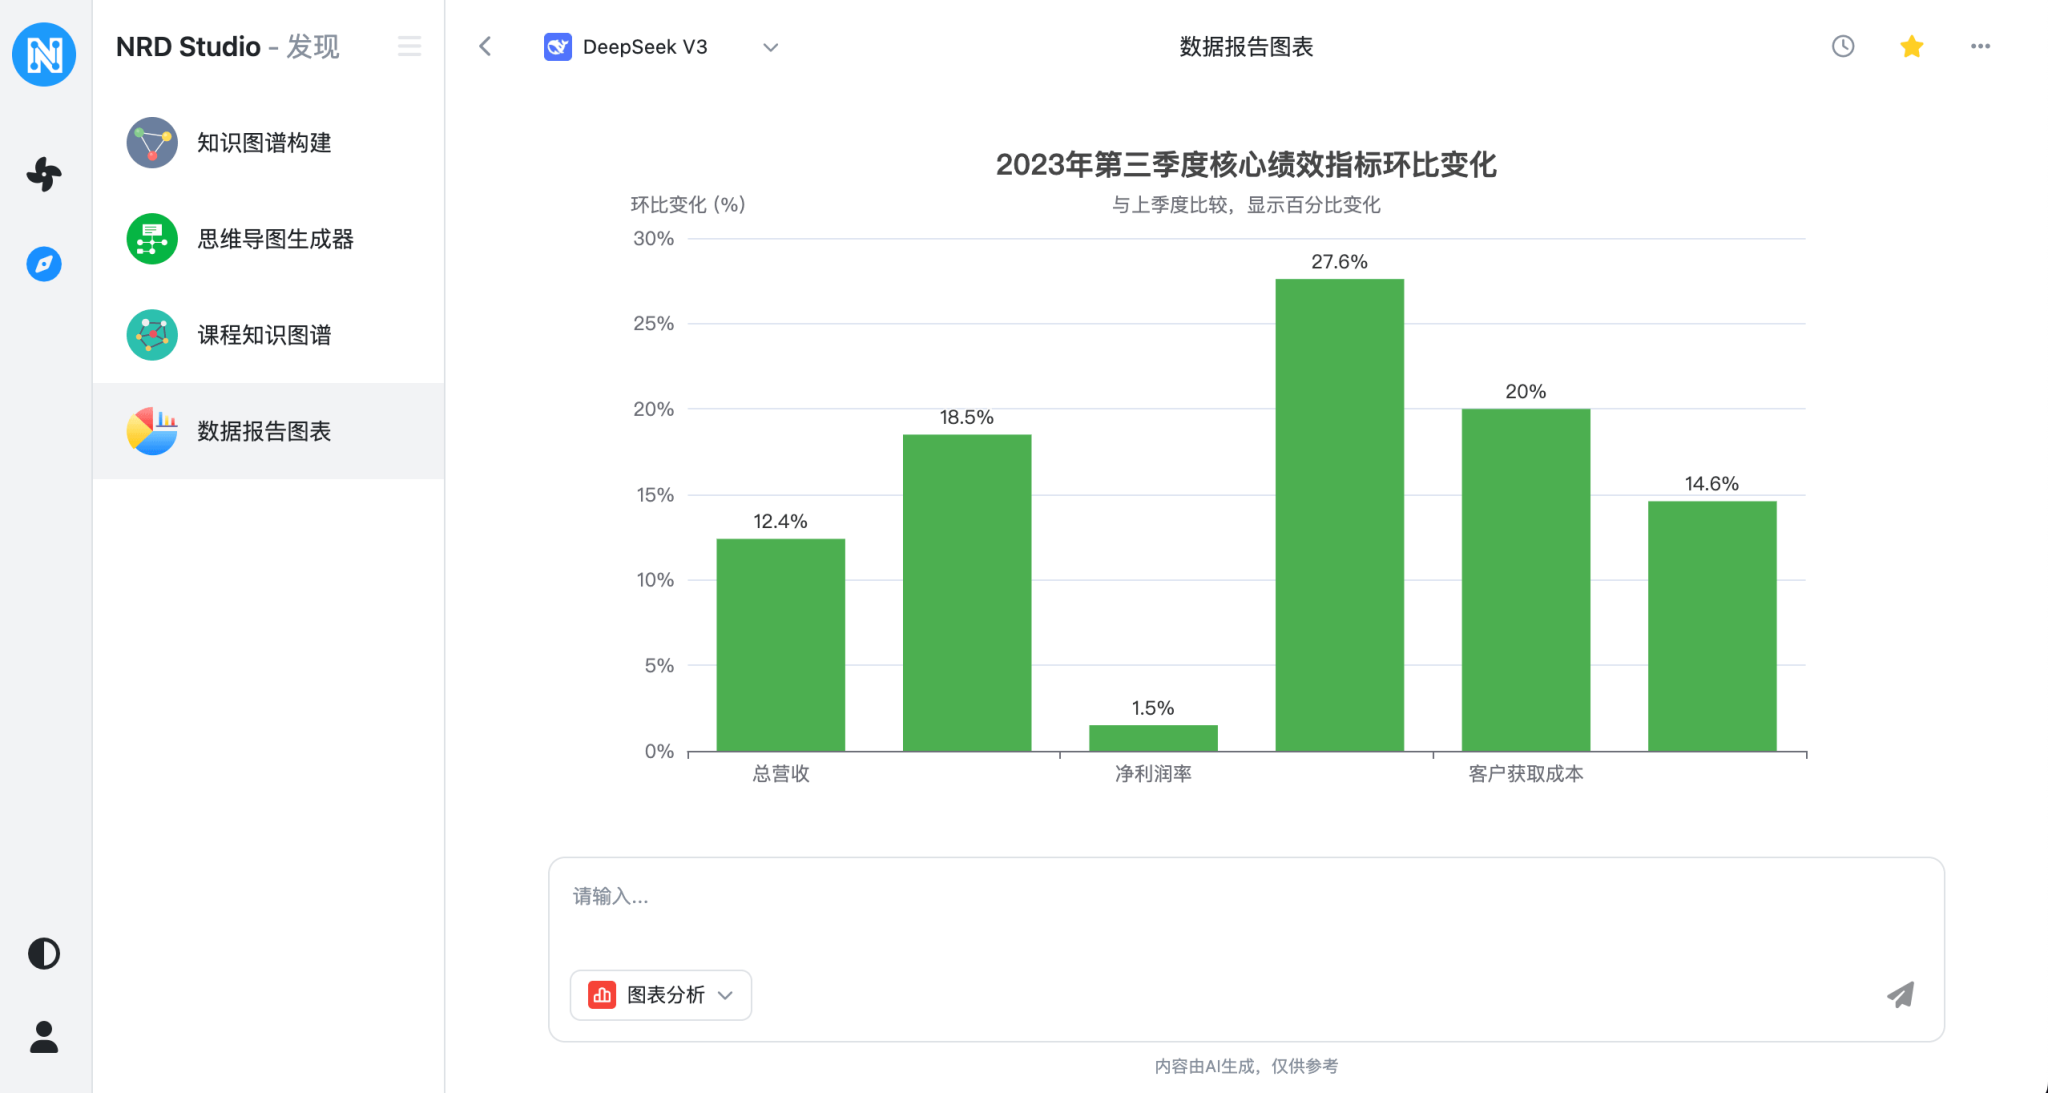Select 知识图谱构建 in sidebar
The height and width of the screenshot is (1093, 2048).
coord(264,143)
